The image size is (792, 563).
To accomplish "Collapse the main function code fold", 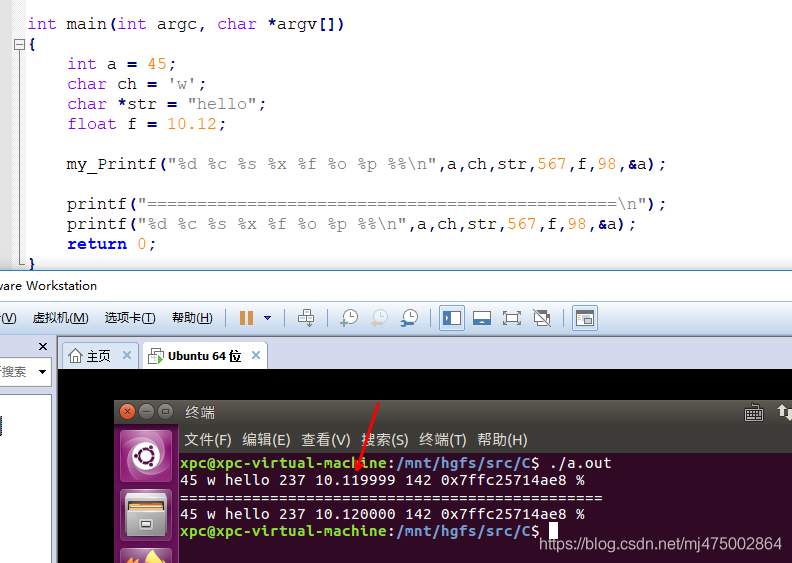I will 19,44.
